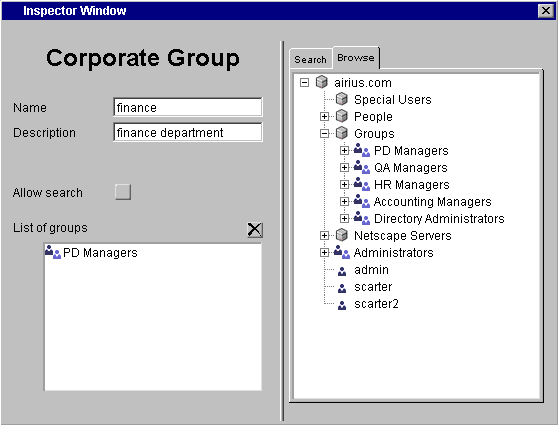Select PD Managers text in List of groups
Image resolution: width=558 pixels, height=425 pixels.
click(100, 253)
